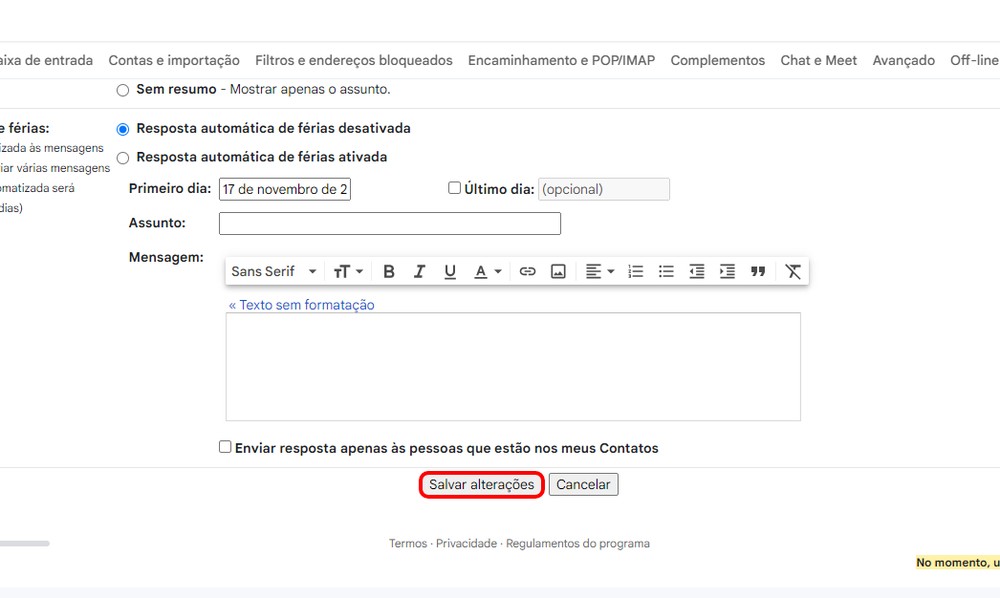Insert a quote block in the message
This screenshot has height=598, width=1000.
click(x=758, y=270)
